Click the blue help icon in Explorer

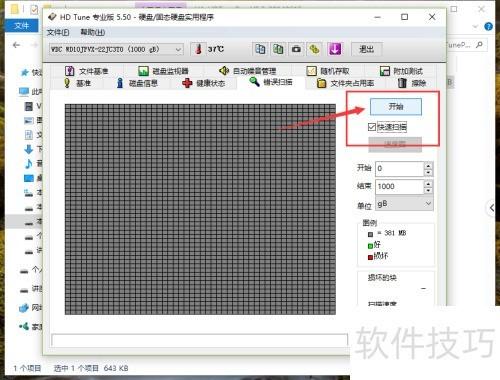click(488, 26)
